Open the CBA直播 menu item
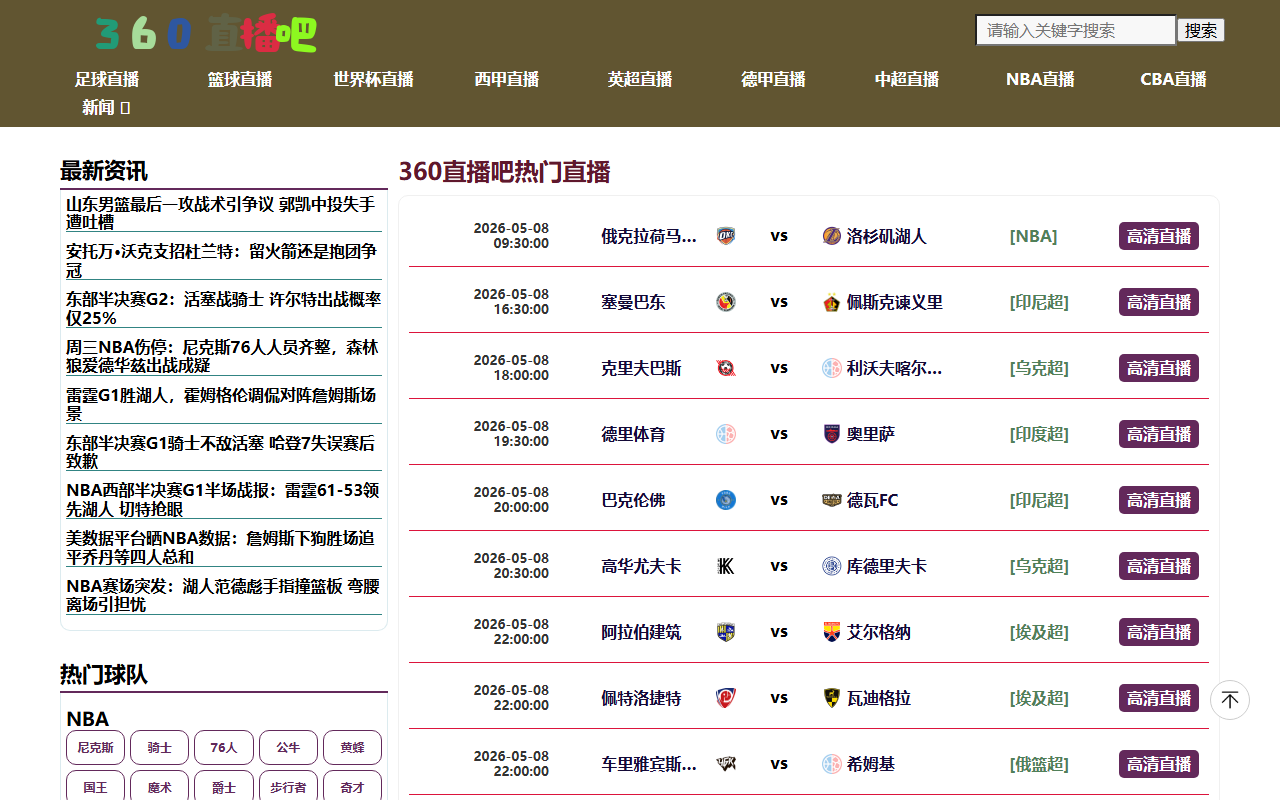This screenshot has width=1280, height=800. pyautogui.click(x=1173, y=79)
